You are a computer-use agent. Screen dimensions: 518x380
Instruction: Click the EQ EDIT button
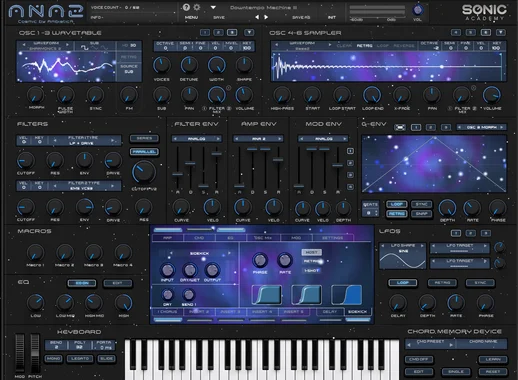(117, 283)
